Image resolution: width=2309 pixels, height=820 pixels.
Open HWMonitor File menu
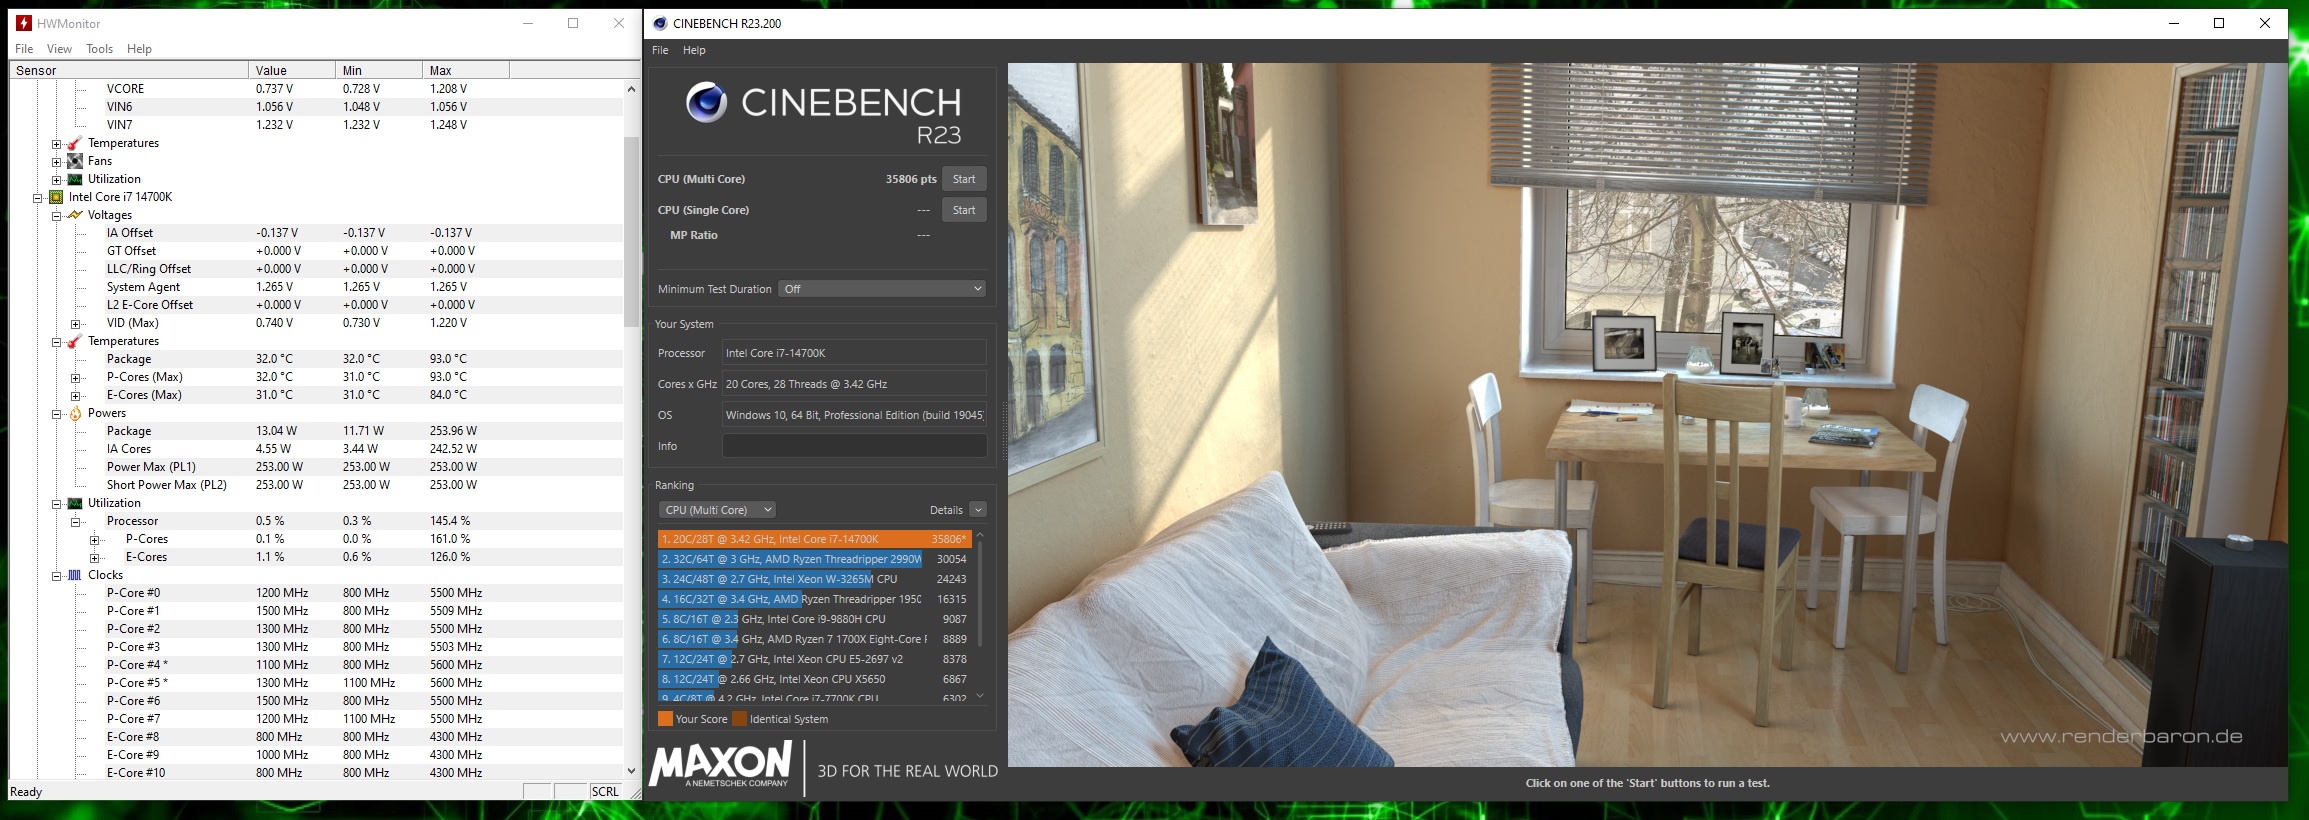coord(24,49)
